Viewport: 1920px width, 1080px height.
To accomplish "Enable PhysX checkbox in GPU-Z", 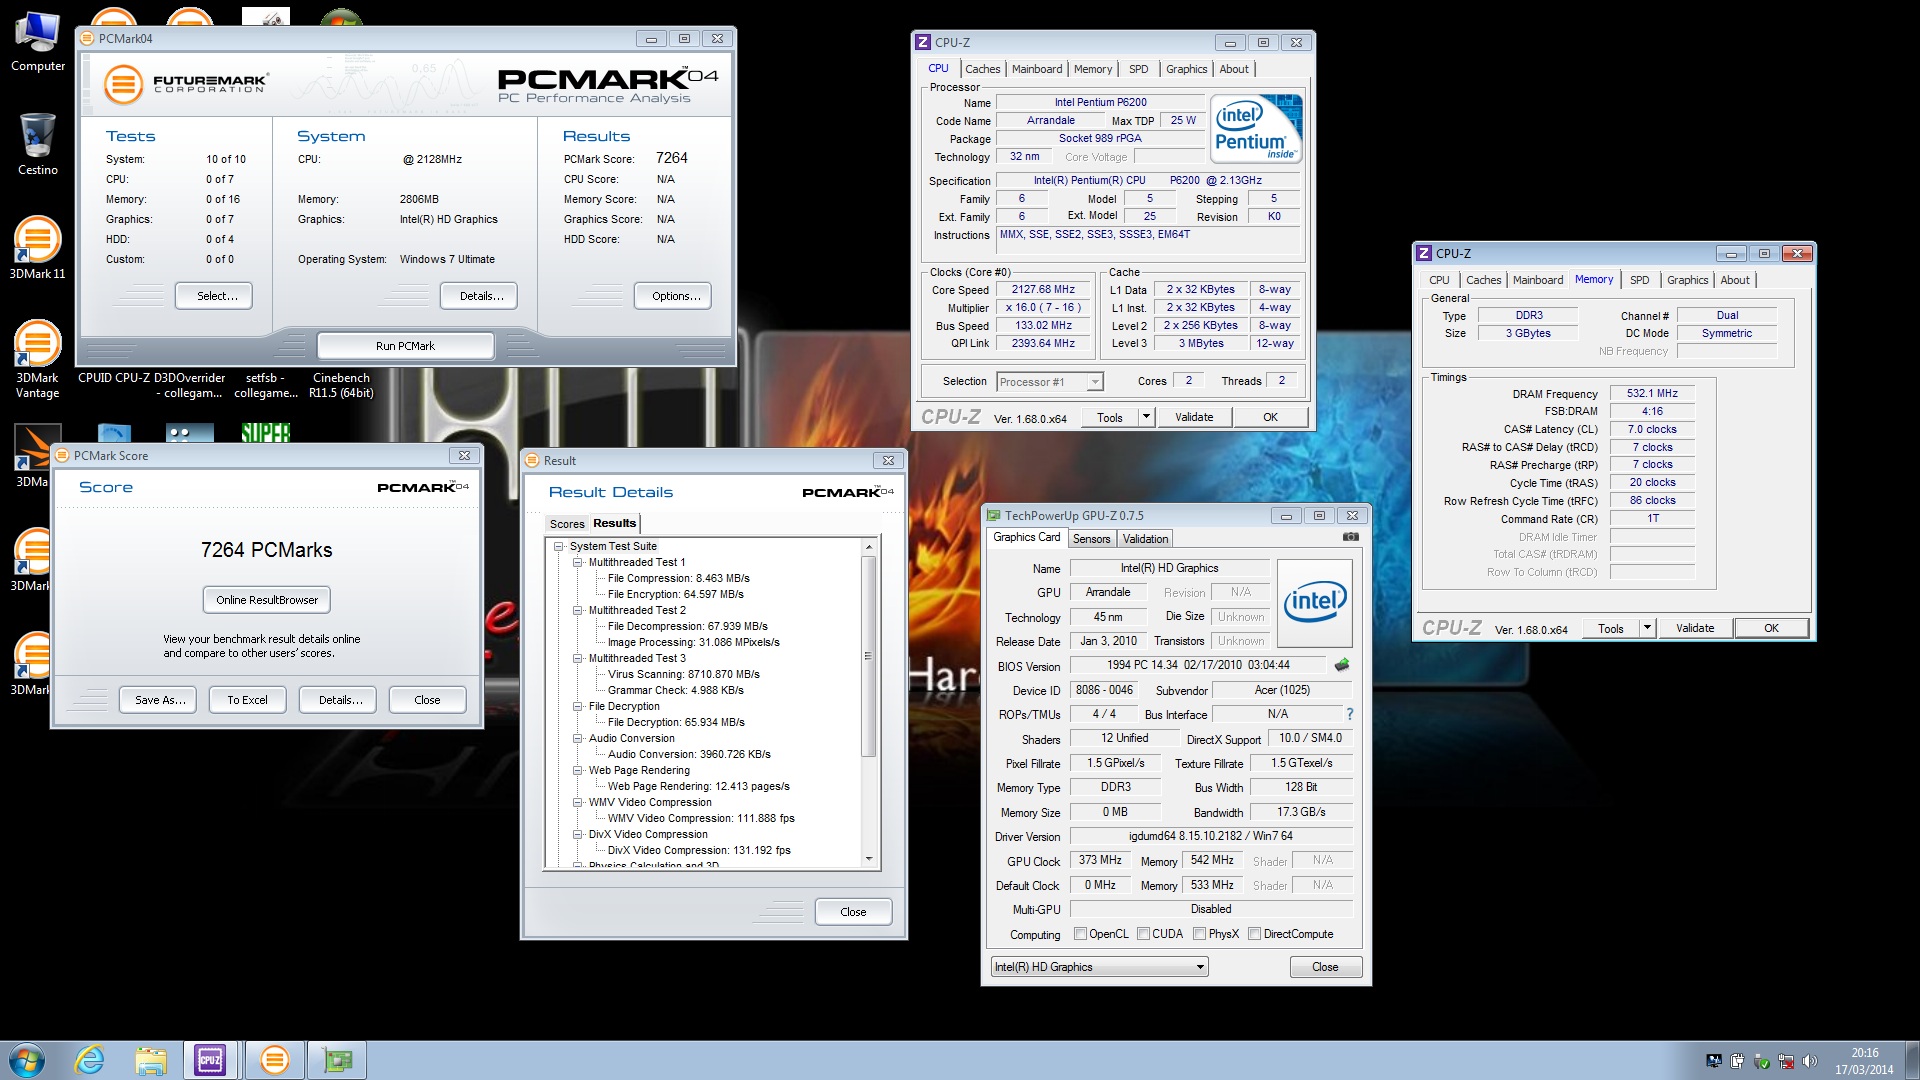I will coord(1199,934).
